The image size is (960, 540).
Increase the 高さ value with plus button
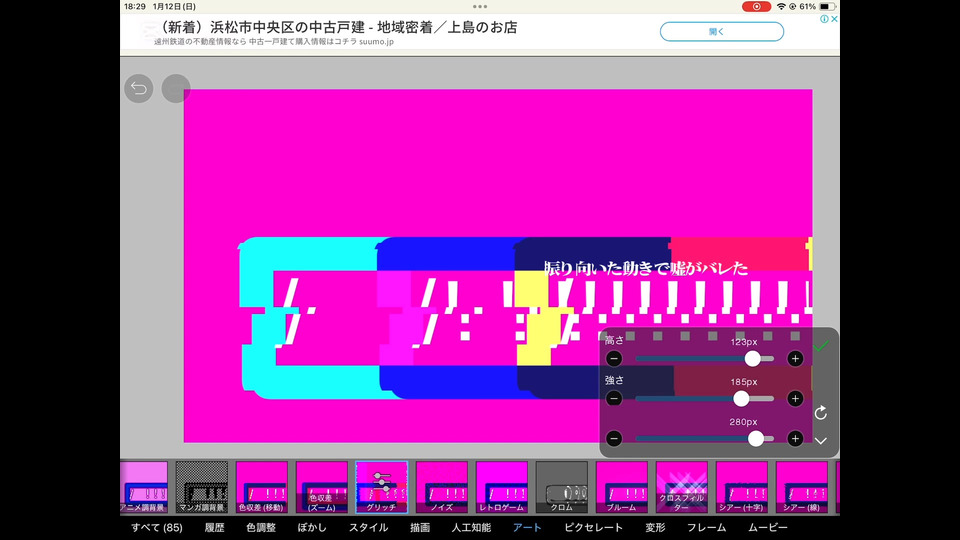coord(795,359)
